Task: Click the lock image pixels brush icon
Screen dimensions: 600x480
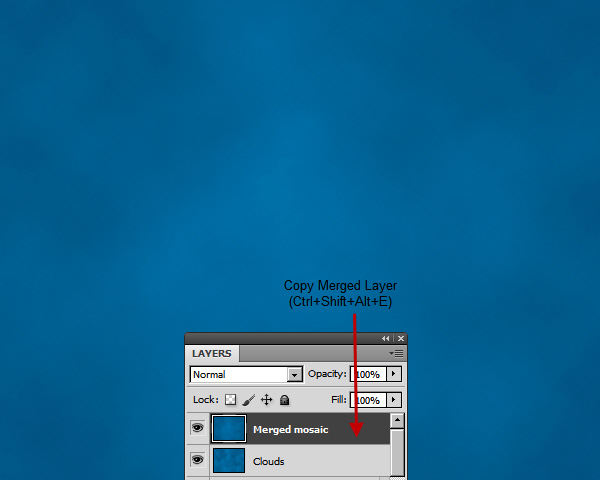Action: 249,400
